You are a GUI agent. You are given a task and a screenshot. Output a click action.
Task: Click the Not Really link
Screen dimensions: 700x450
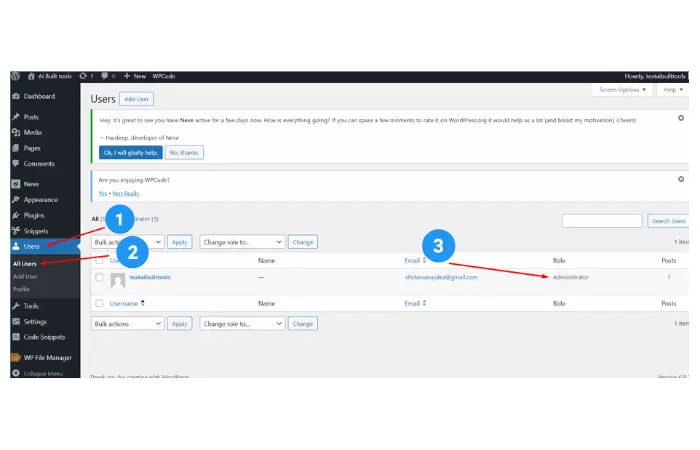coord(126,194)
